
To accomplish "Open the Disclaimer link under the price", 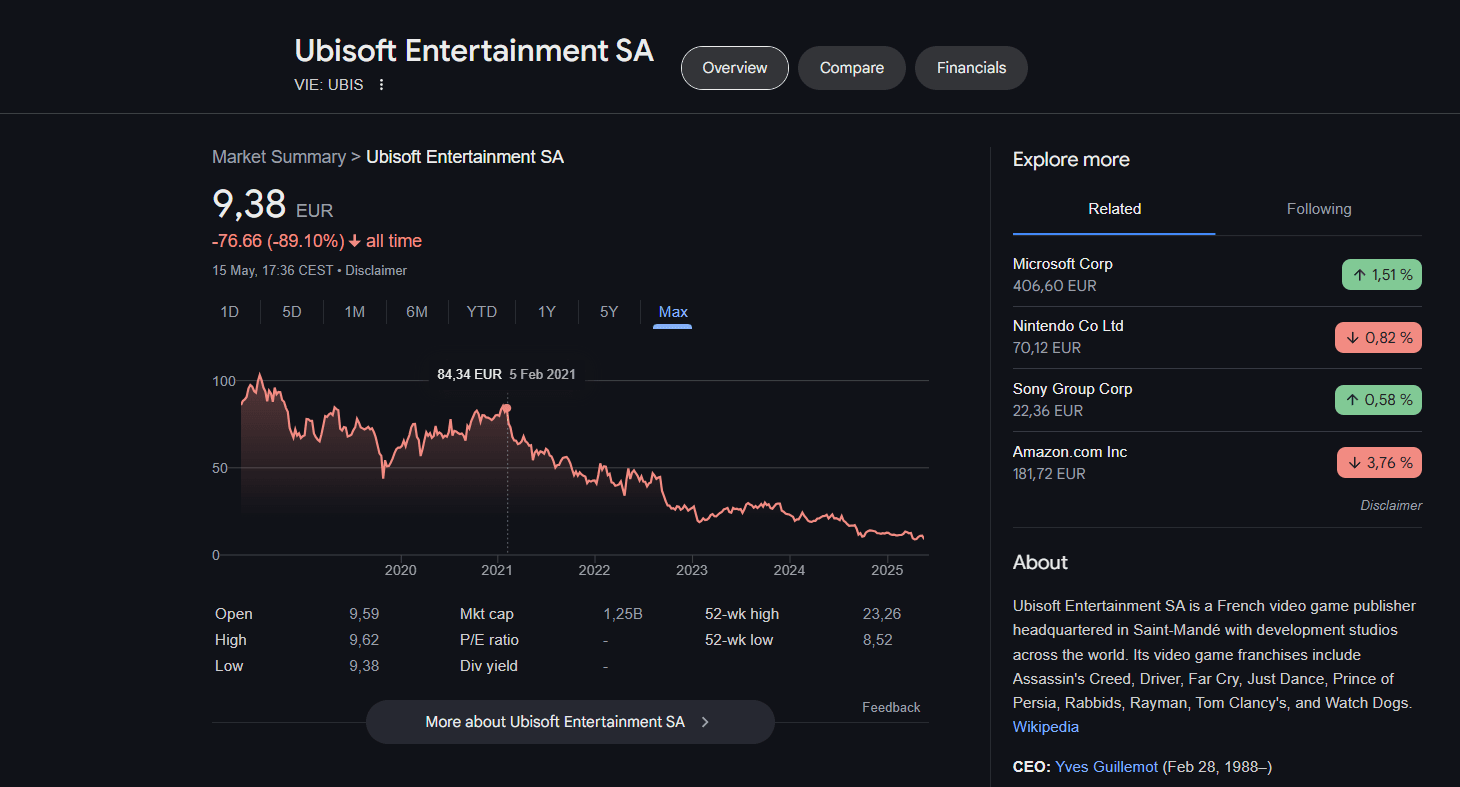I will click(376, 270).
